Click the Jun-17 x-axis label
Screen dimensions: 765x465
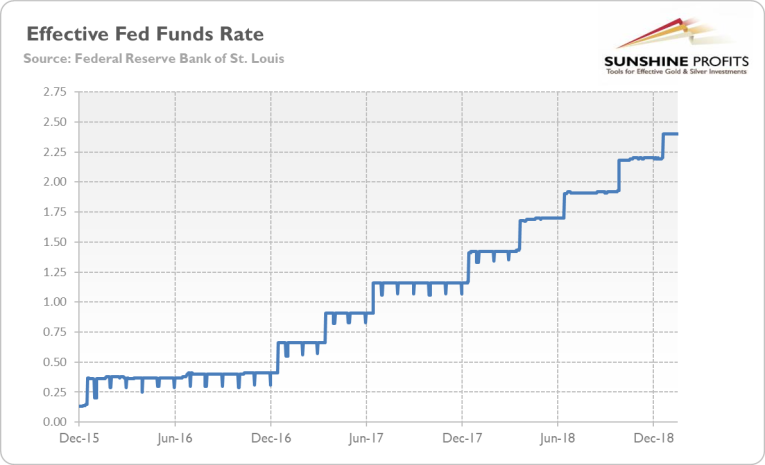click(366, 437)
